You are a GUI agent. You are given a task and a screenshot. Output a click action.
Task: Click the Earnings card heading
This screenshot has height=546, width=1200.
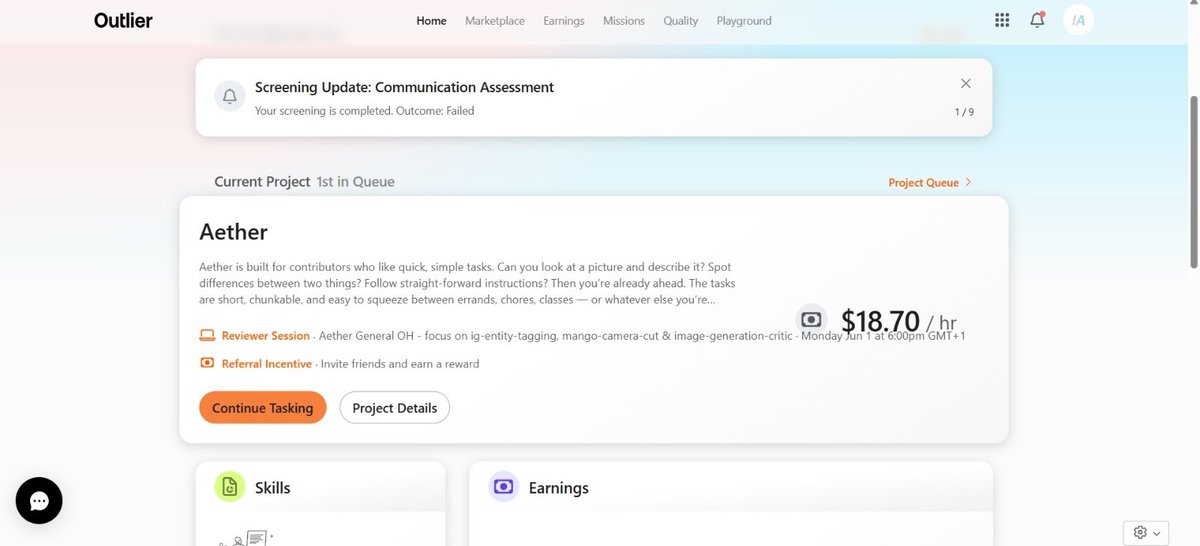click(x=559, y=488)
